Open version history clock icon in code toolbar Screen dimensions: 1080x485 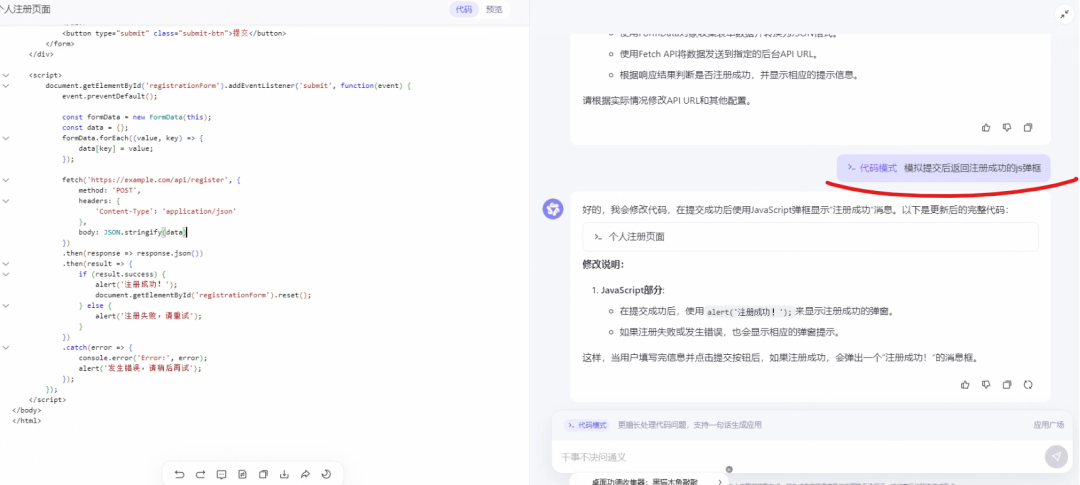(326, 474)
